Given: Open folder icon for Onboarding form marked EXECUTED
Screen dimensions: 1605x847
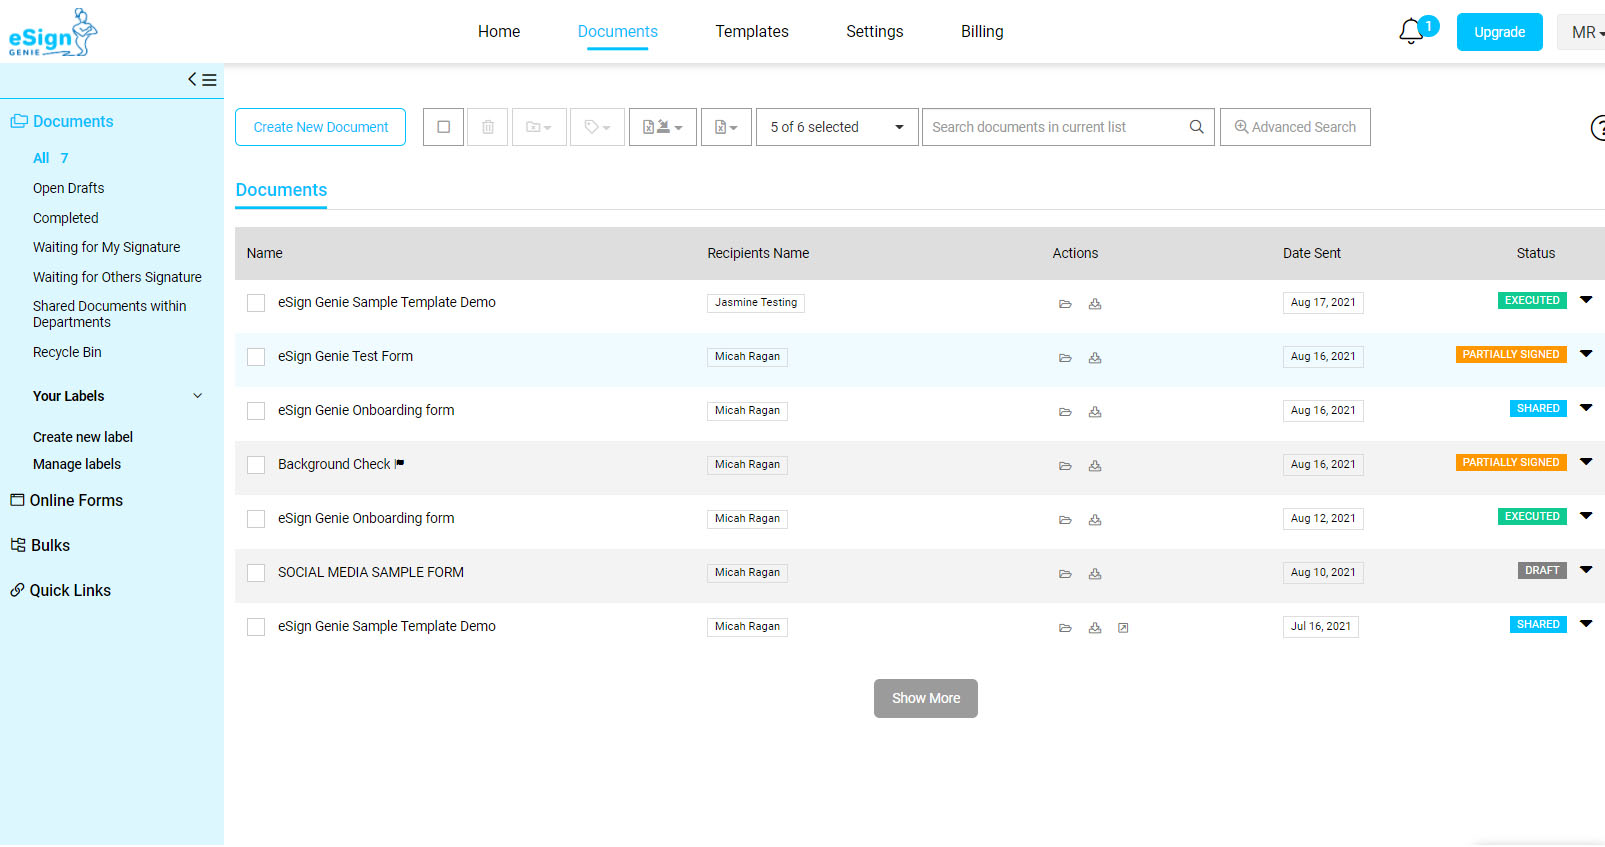Looking at the screenshot, I should [1065, 520].
